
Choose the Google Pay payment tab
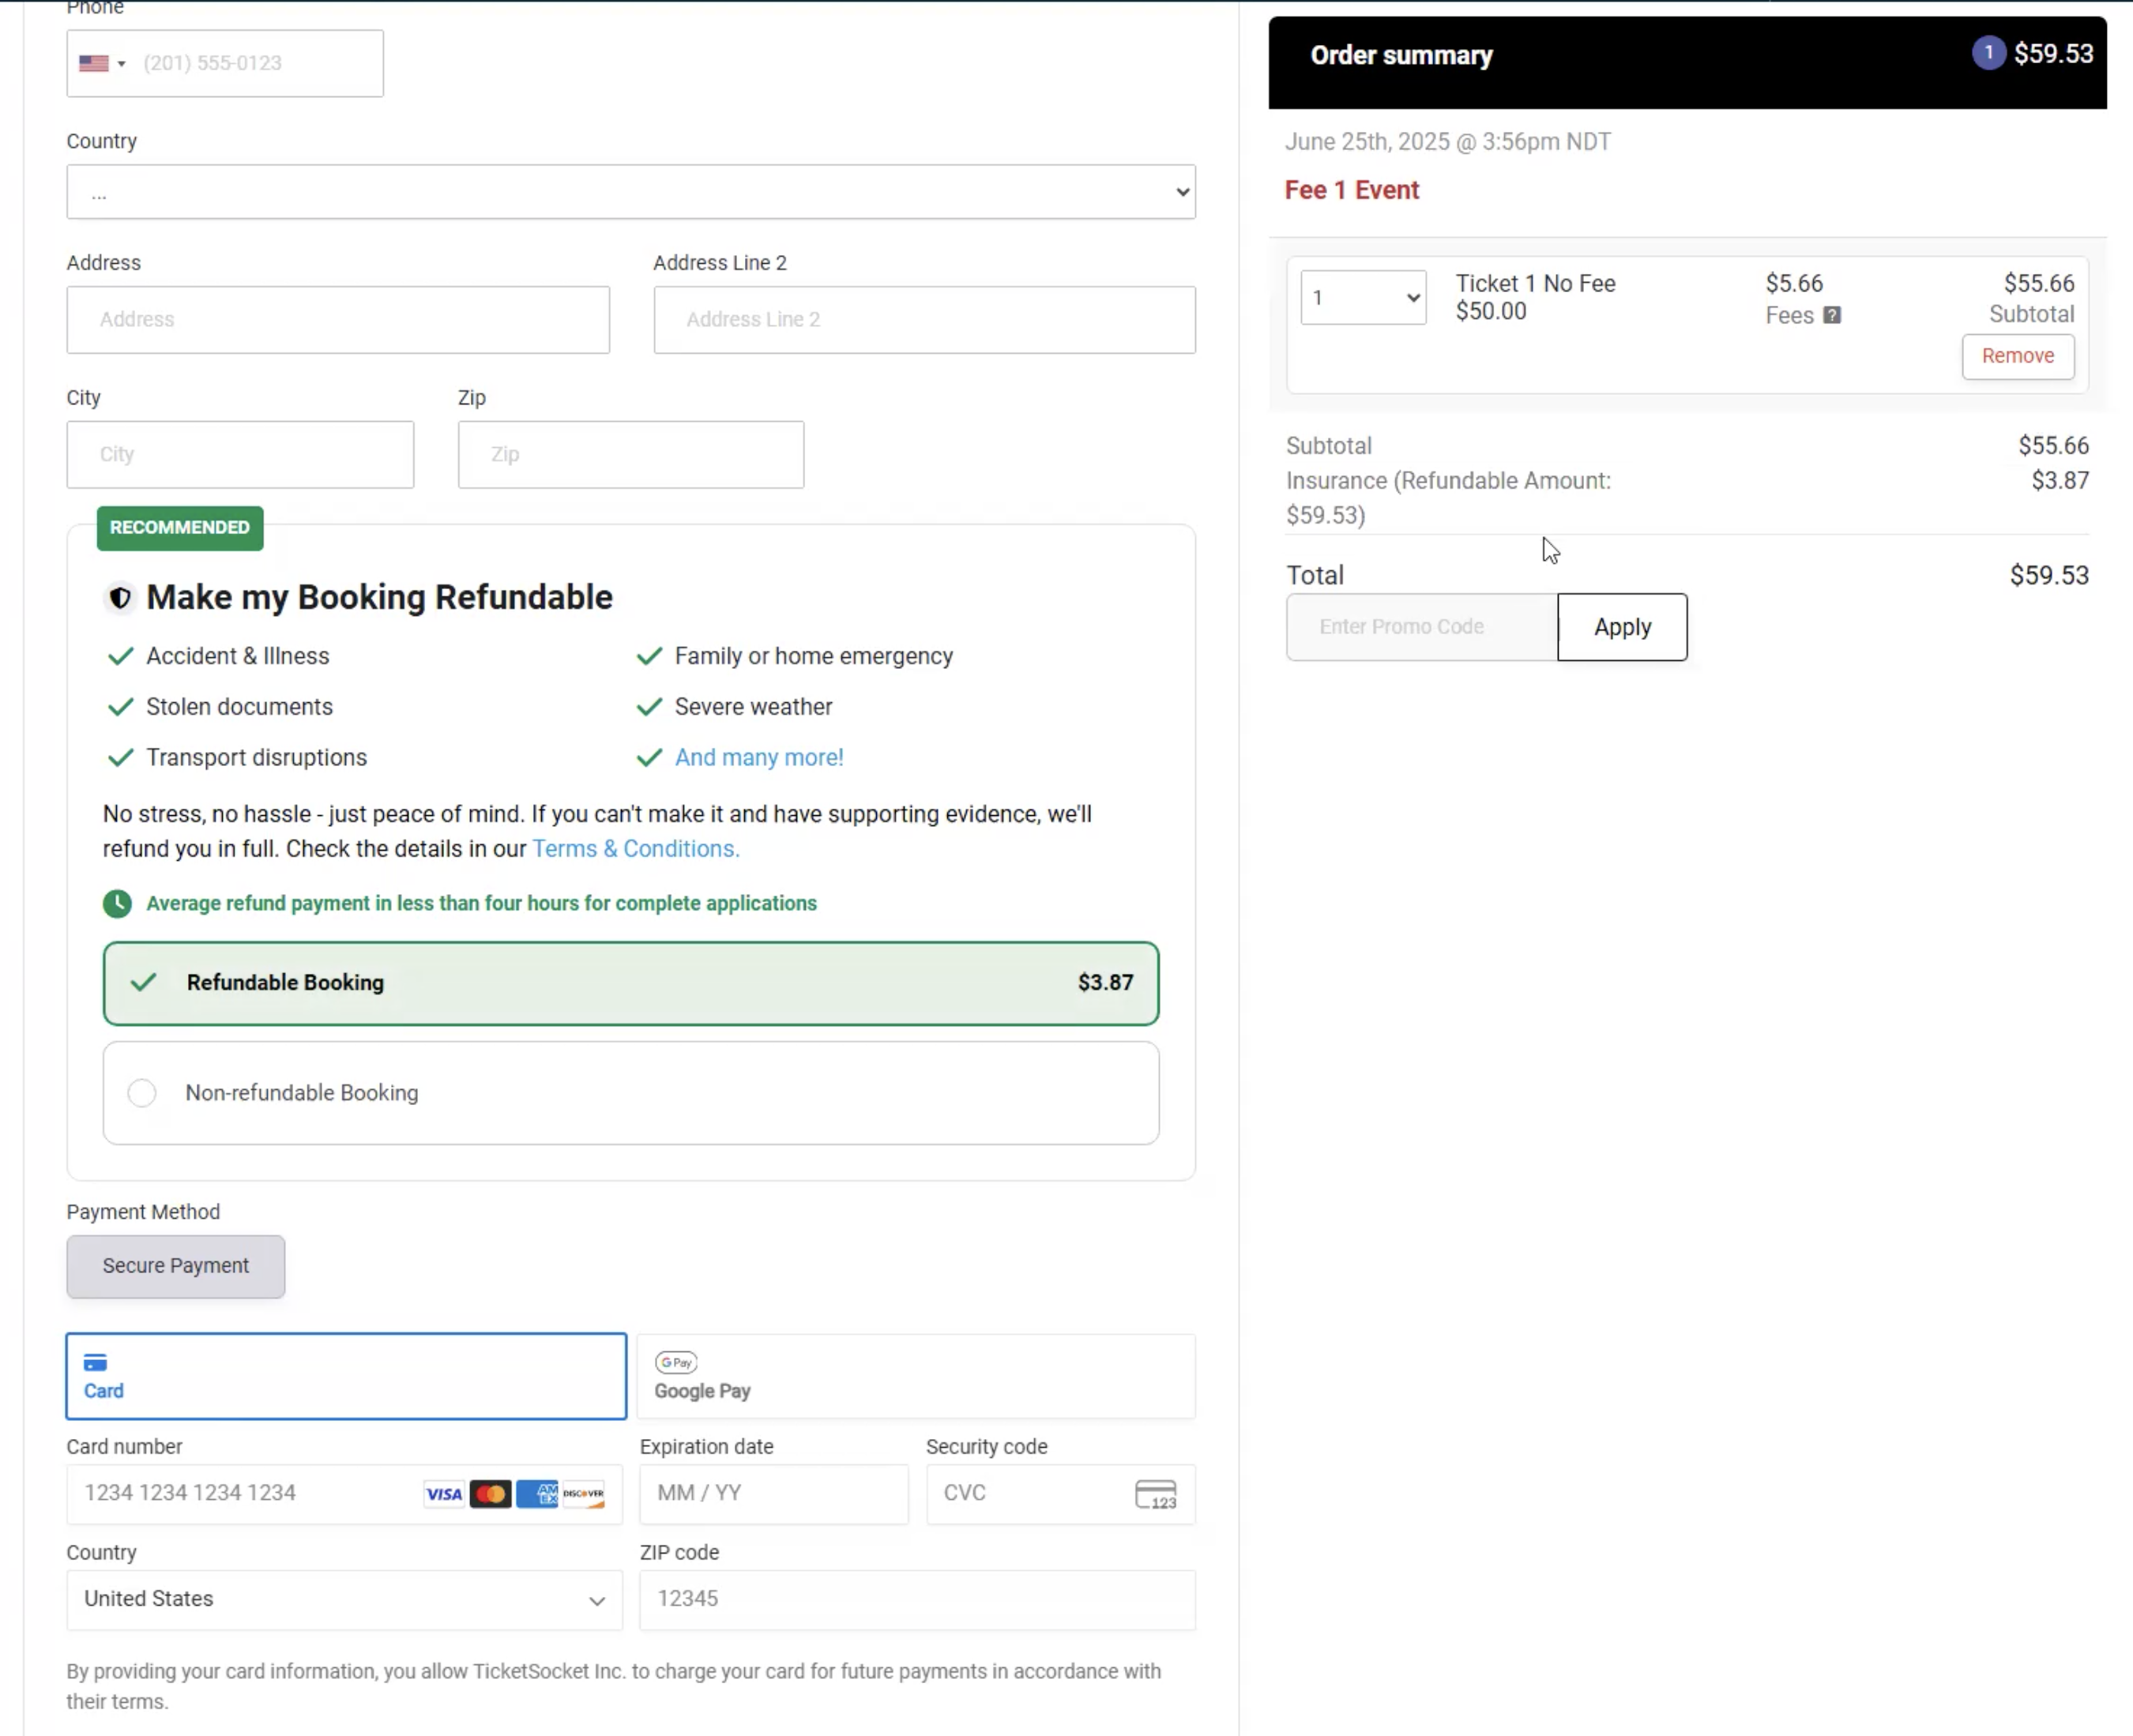[916, 1376]
